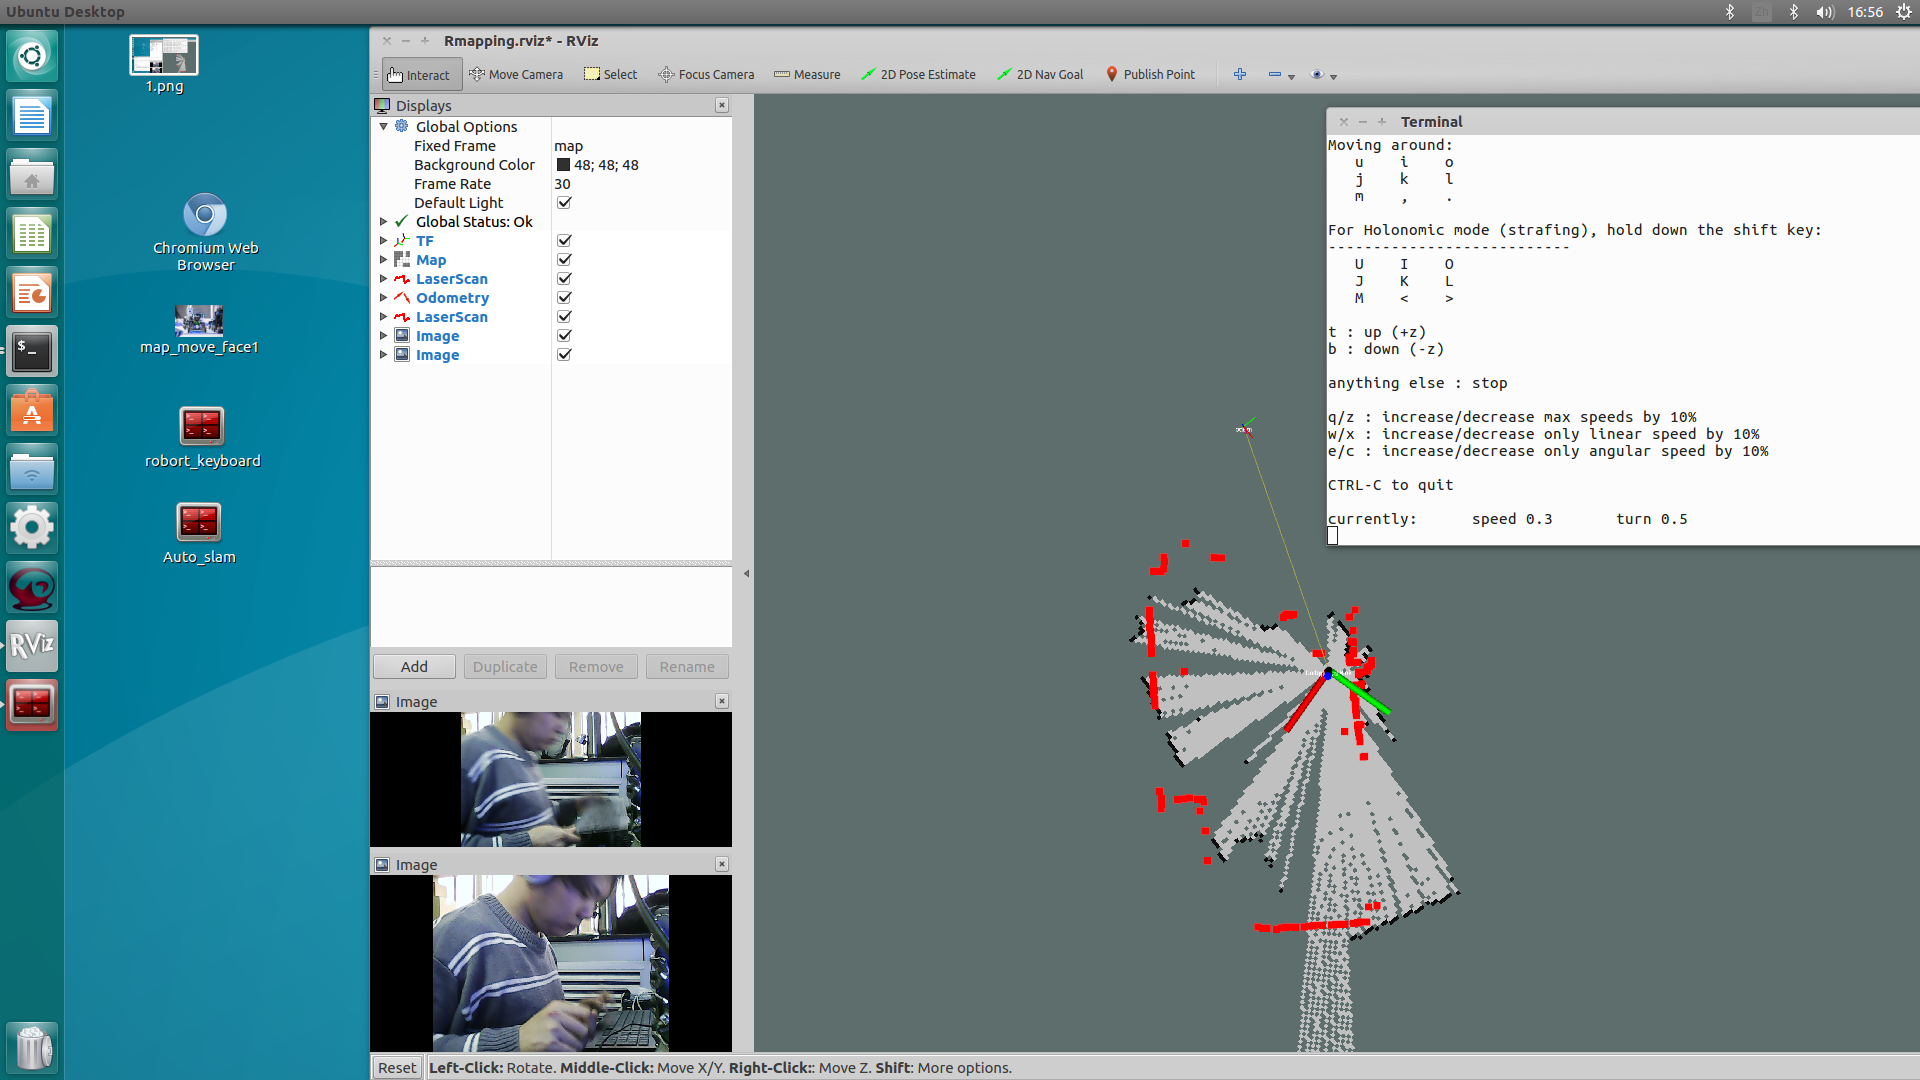Collapse the Global Options section
The width and height of the screenshot is (1920, 1080).
383,127
